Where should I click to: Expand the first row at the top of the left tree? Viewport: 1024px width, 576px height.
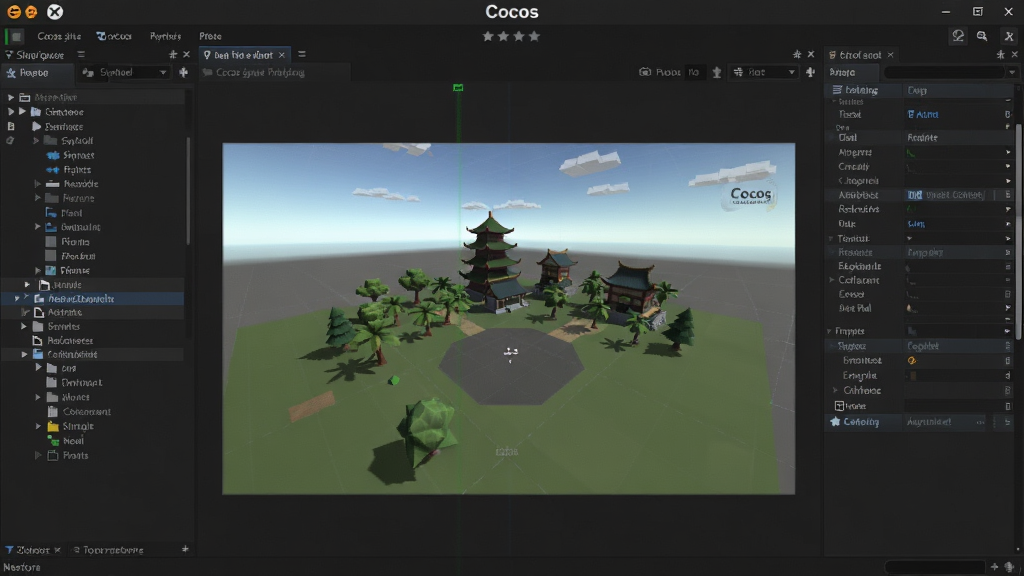pyautogui.click(x=10, y=97)
